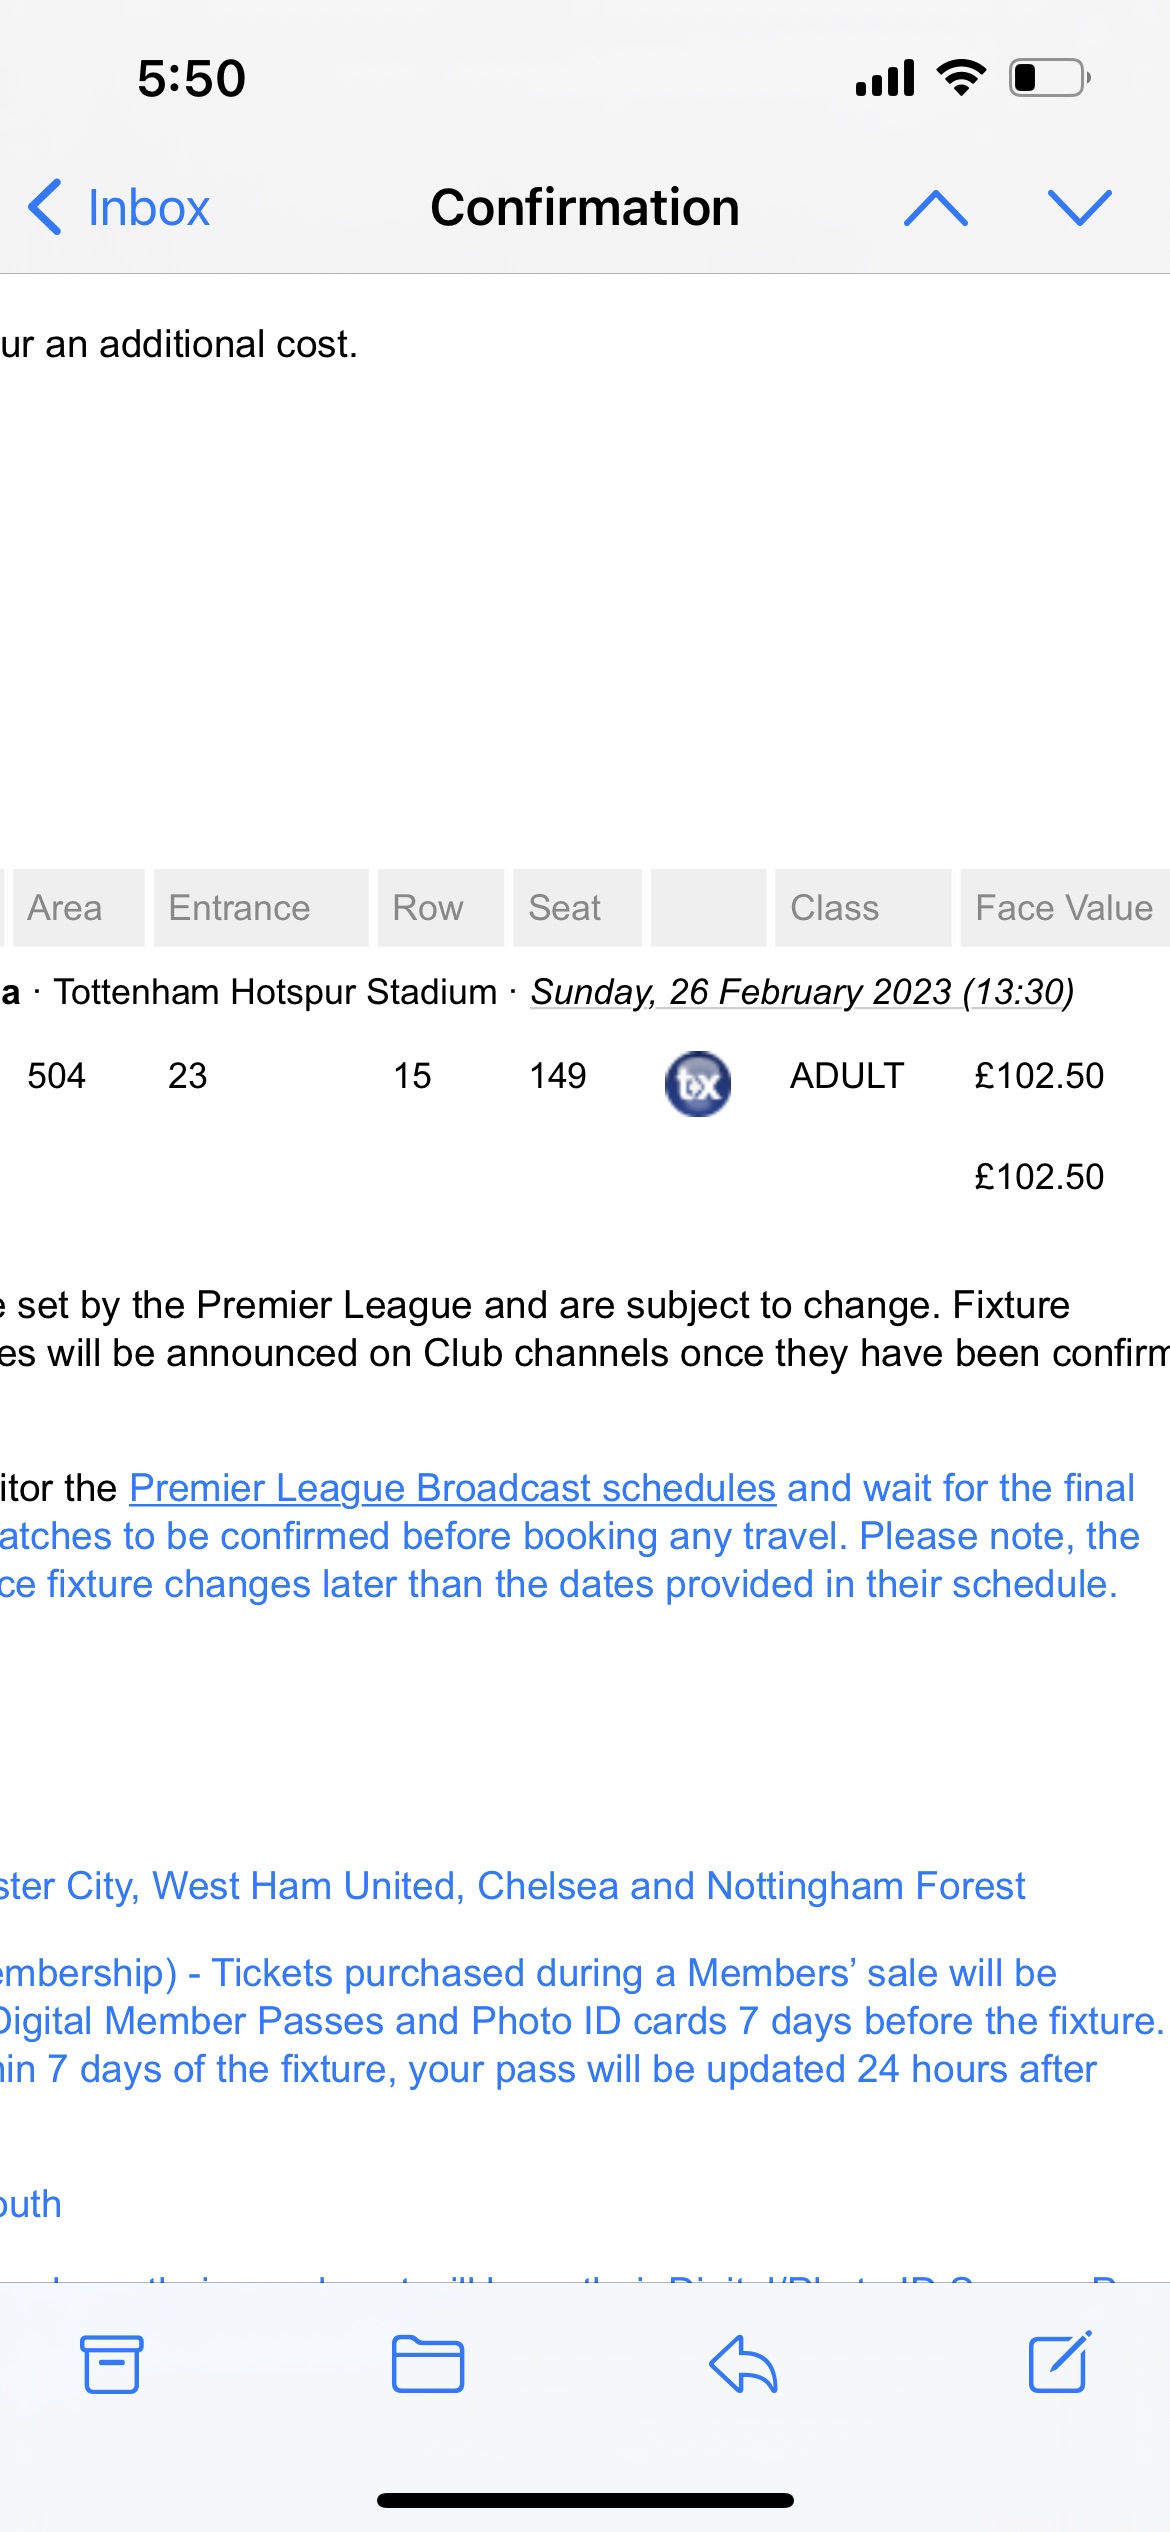Tap the Confirmation email title
This screenshot has width=1170, height=2532.
pos(585,208)
